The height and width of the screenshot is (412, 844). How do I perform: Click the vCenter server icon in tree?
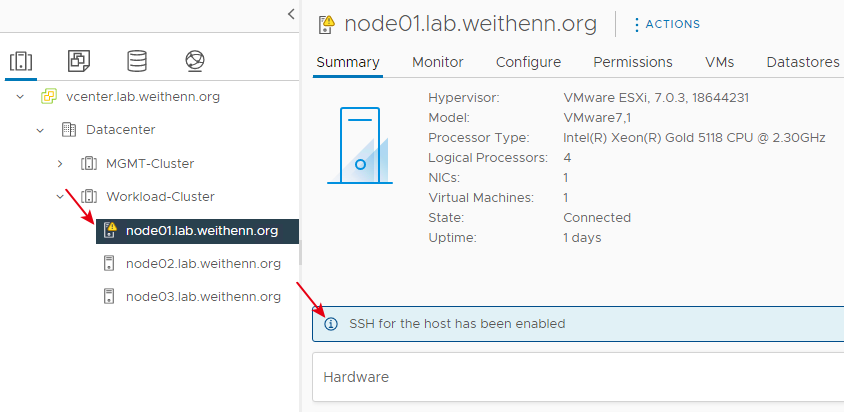pyautogui.click(x=49, y=97)
